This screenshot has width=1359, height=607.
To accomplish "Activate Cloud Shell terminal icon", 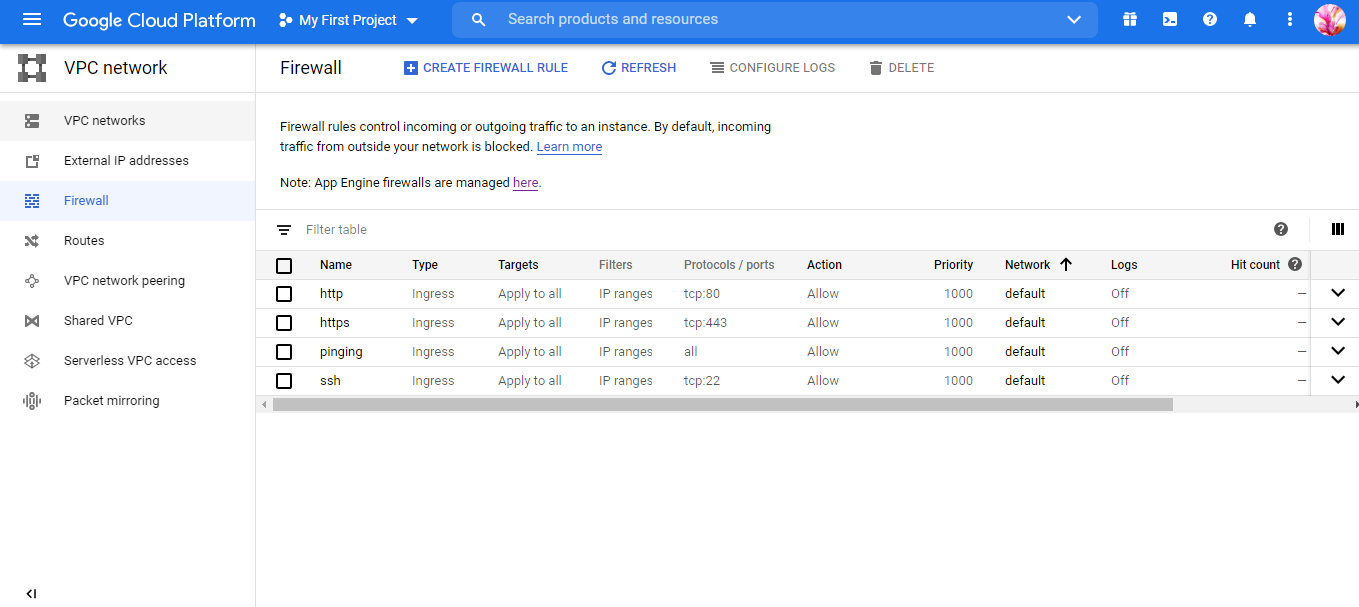I will click(x=1169, y=20).
